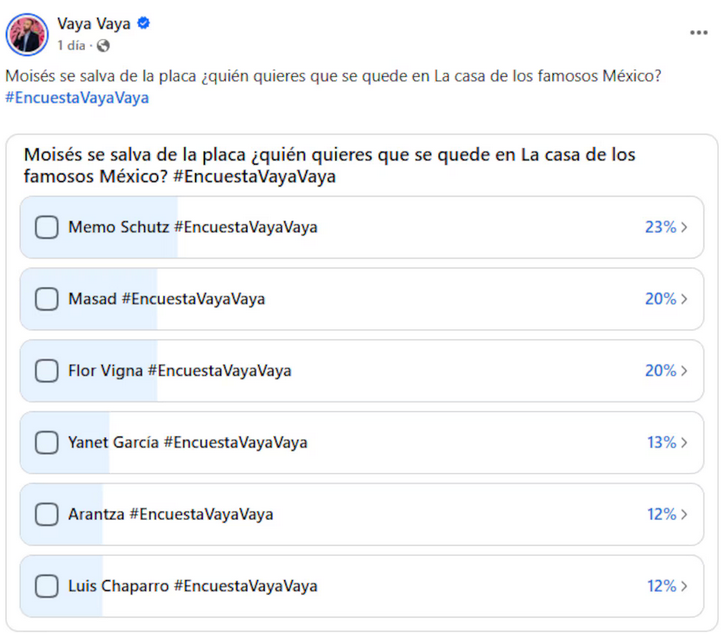Click the blue verified badge icon
Viewport: 724px width, 633px height.
click(x=144, y=23)
